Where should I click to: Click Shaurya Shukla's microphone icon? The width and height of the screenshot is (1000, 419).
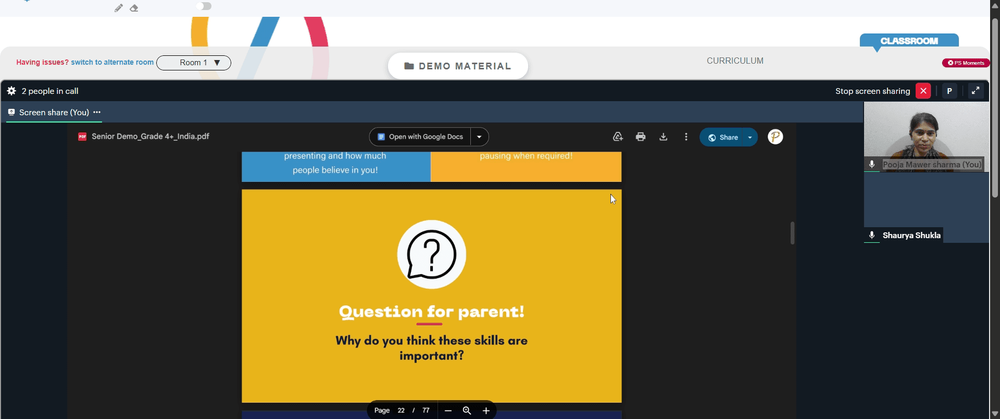coord(872,235)
